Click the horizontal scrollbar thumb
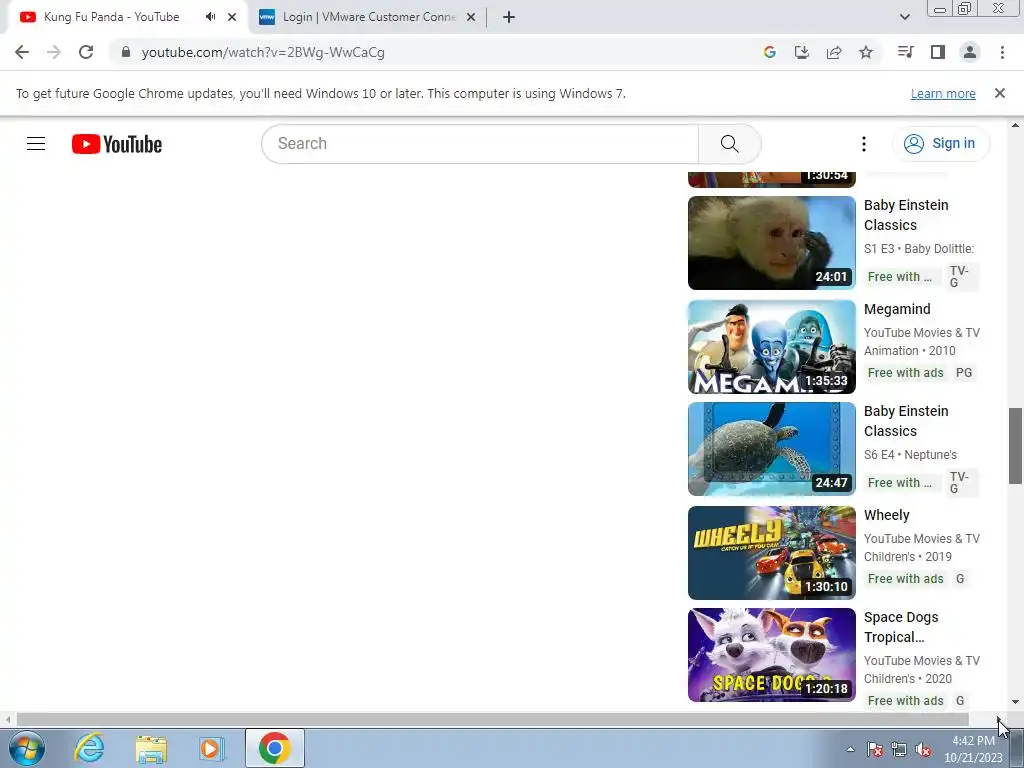1024x768 pixels. (x=492, y=719)
